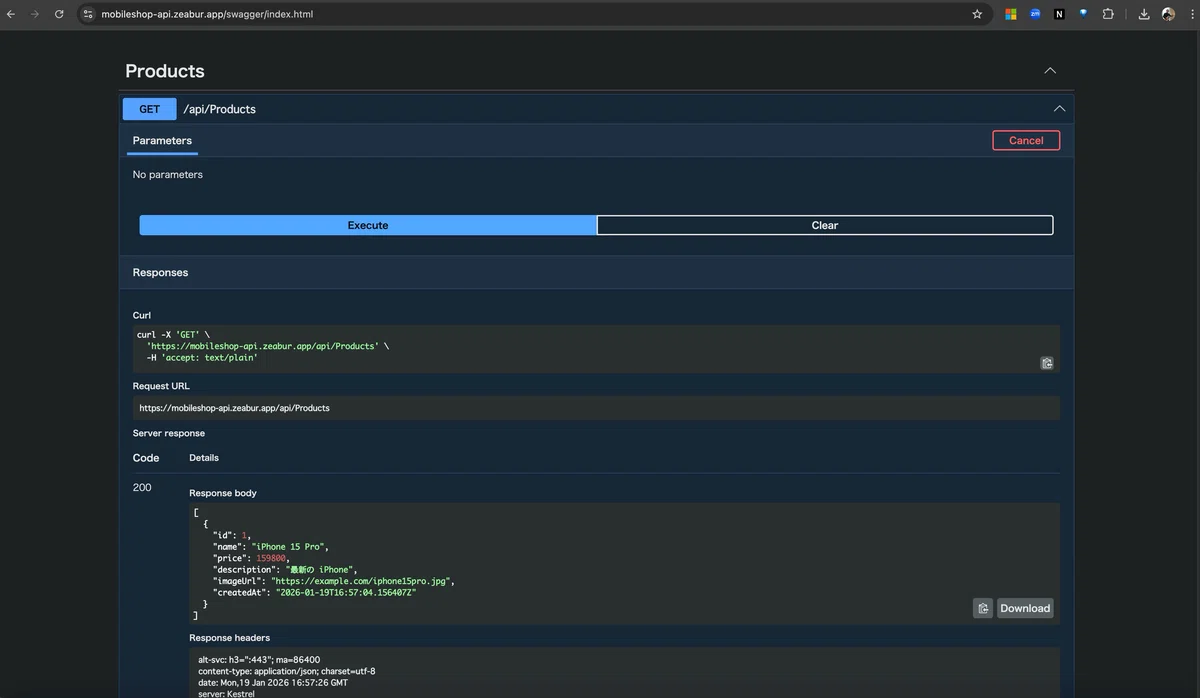Image resolution: width=1200 pixels, height=698 pixels.
Task: Cancel the try-it-out mode
Action: 1026,141
